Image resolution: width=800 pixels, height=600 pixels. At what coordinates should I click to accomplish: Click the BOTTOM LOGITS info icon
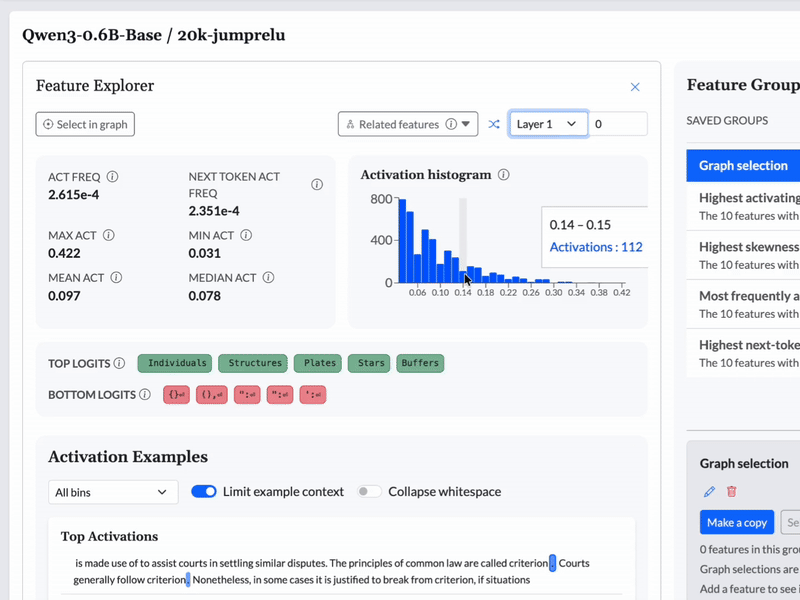pyautogui.click(x=145, y=394)
